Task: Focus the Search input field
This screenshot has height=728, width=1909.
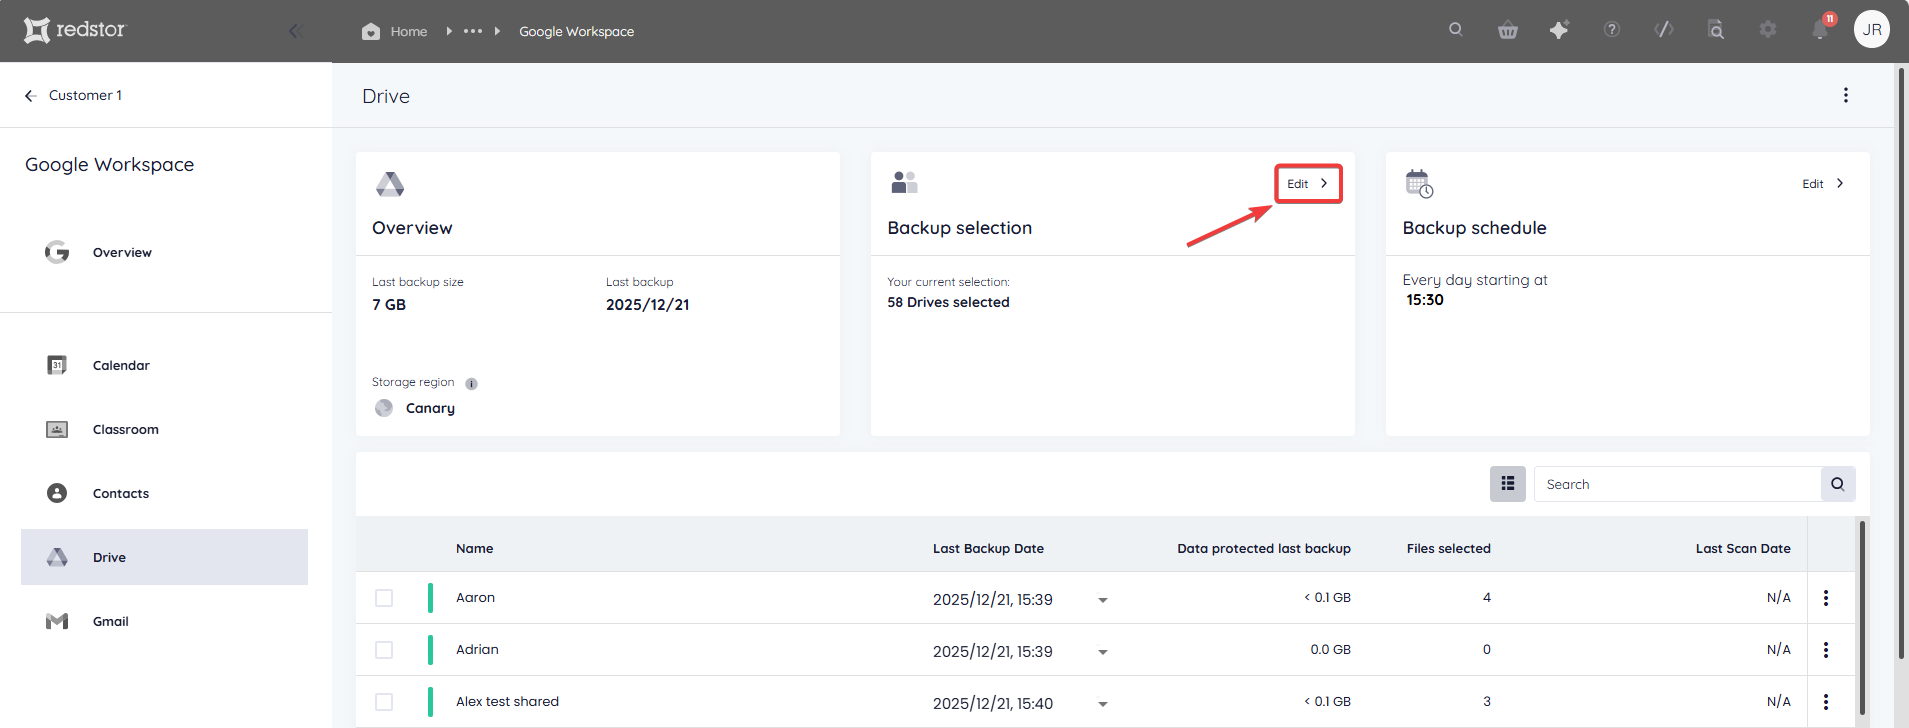Action: coord(1677,484)
